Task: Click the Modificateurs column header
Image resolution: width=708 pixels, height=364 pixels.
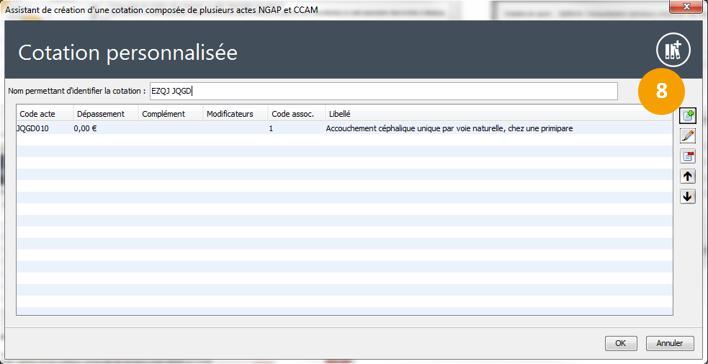Action: coord(235,114)
